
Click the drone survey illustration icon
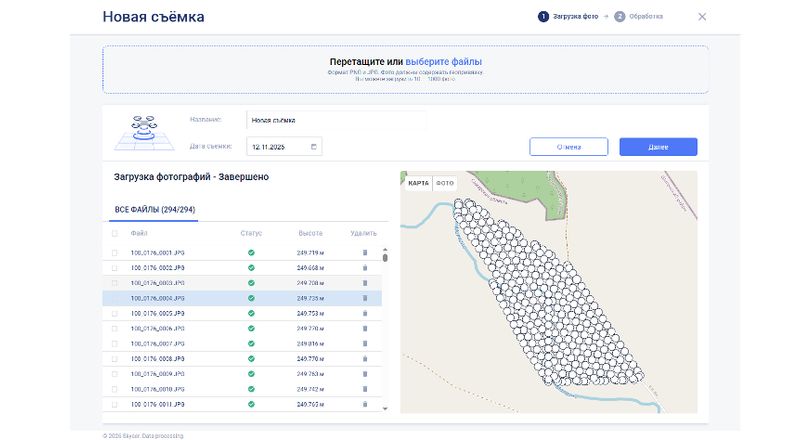coord(145,132)
